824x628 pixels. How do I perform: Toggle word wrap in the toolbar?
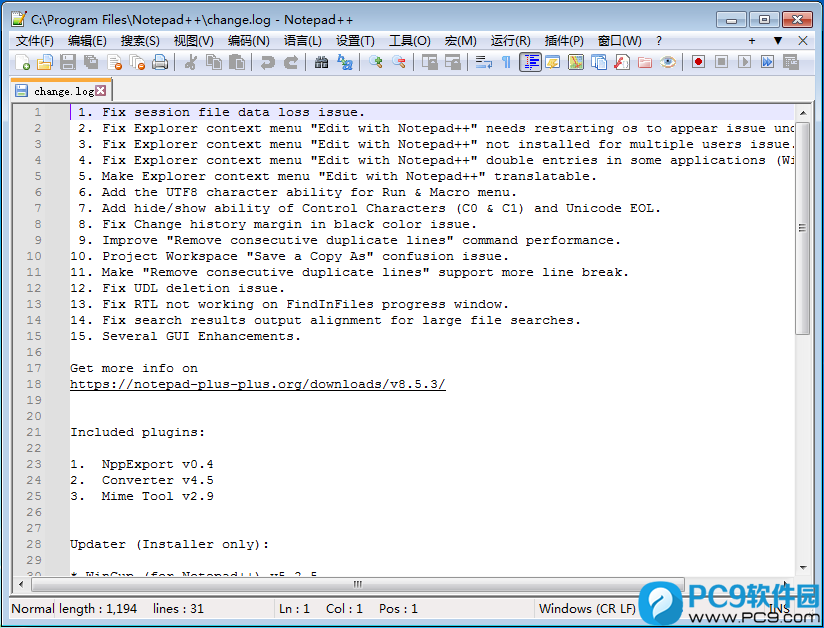pyautogui.click(x=483, y=63)
